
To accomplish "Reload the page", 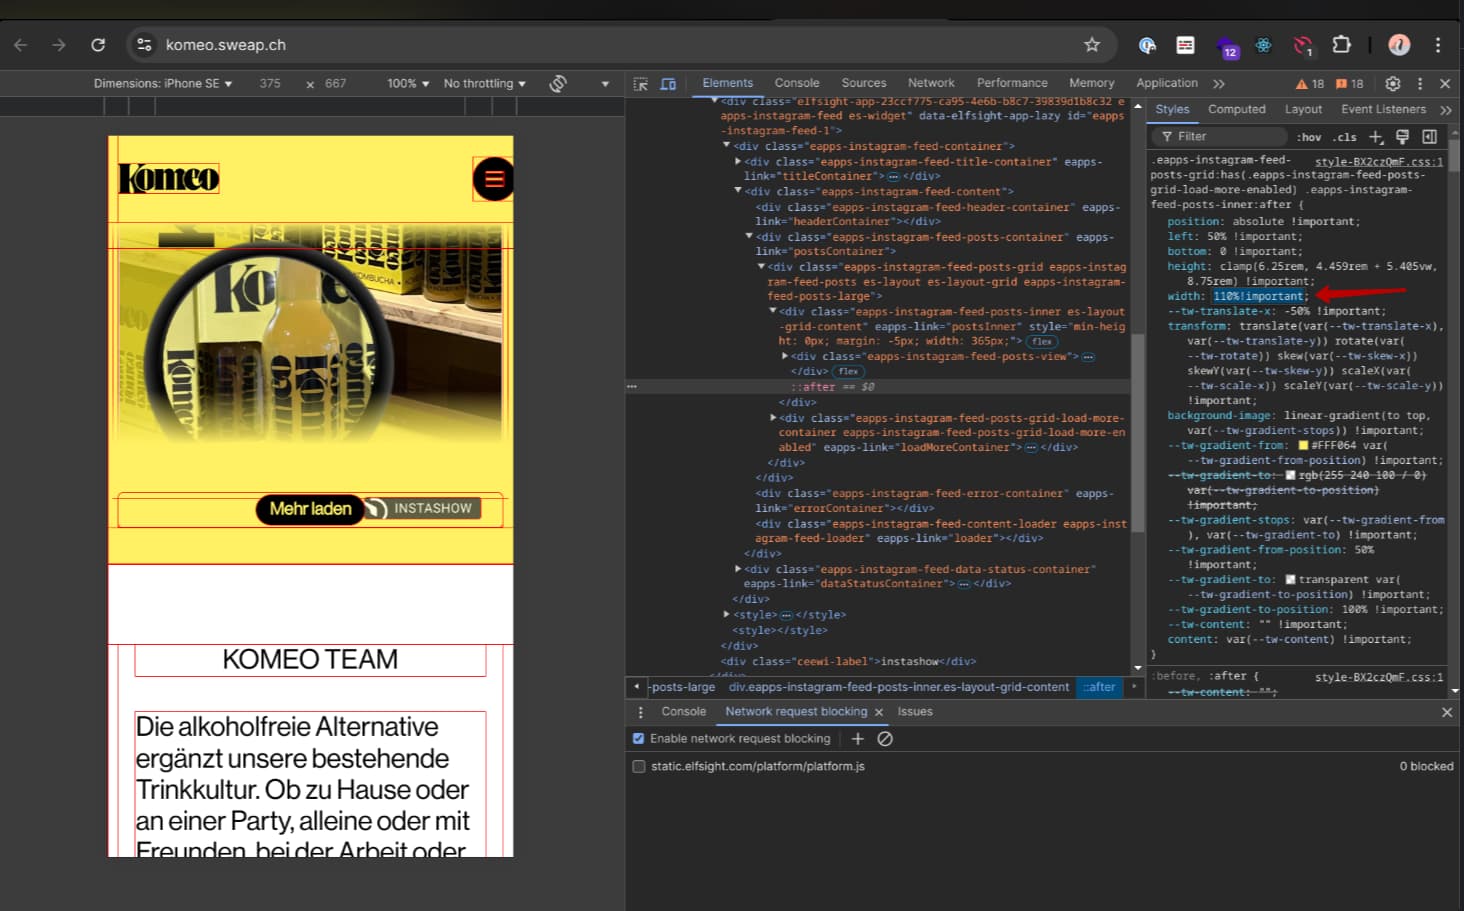I will [x=98, y=45].
